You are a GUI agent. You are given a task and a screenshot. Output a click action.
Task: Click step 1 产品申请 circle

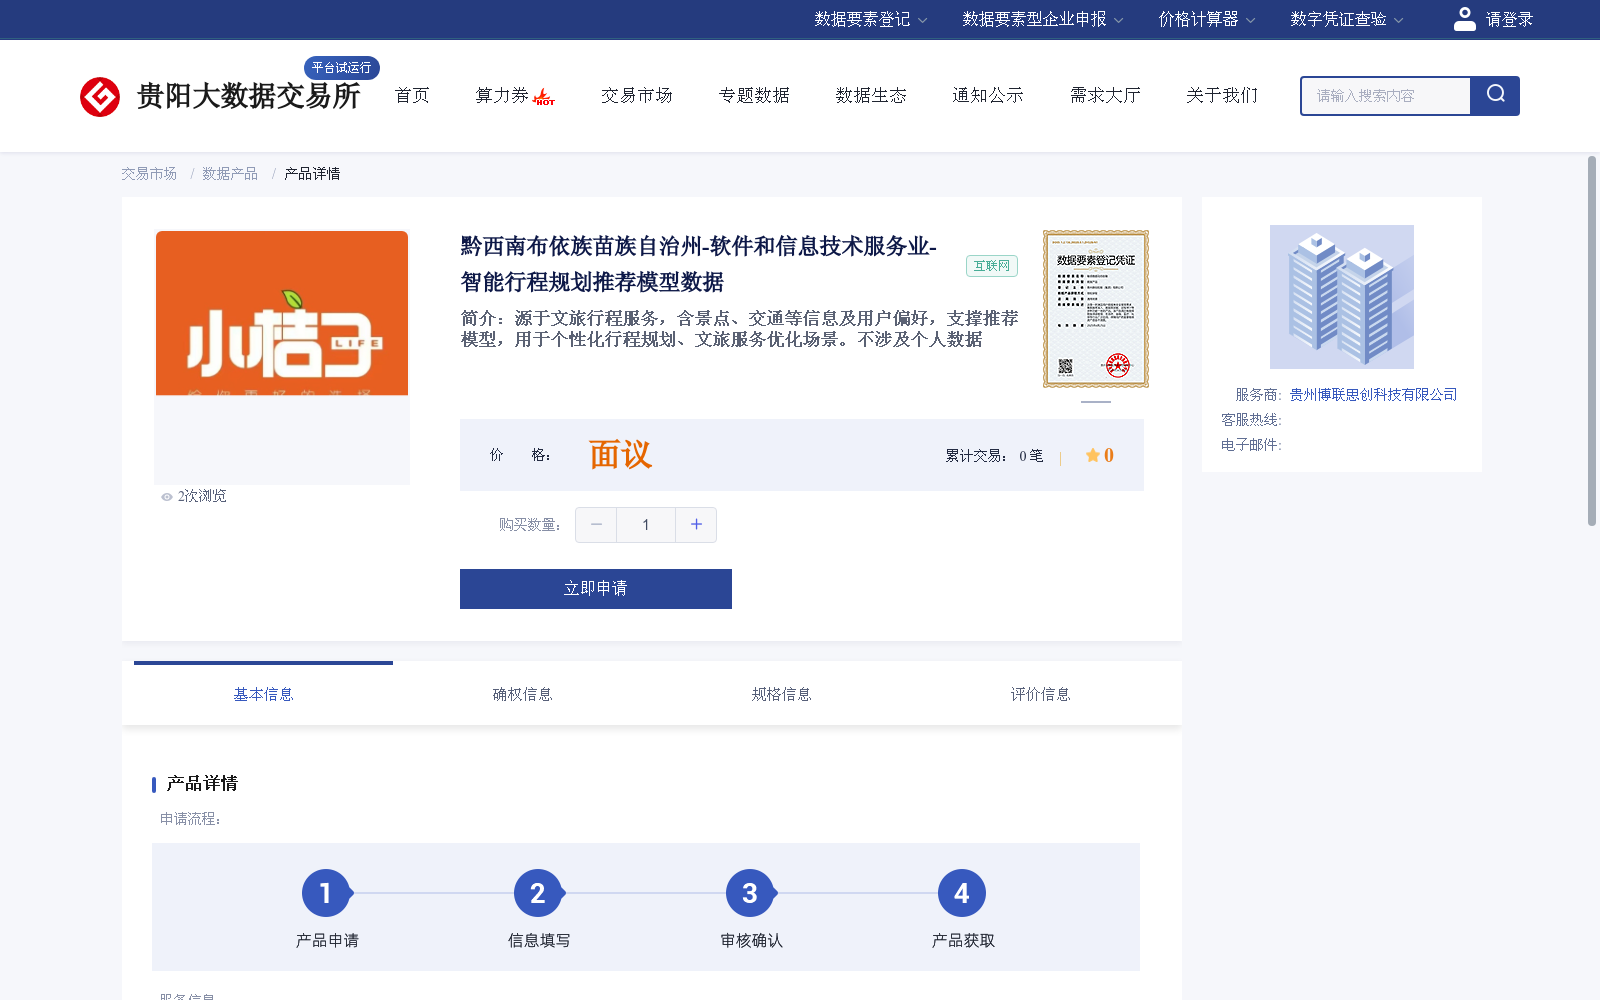[326, 893]
